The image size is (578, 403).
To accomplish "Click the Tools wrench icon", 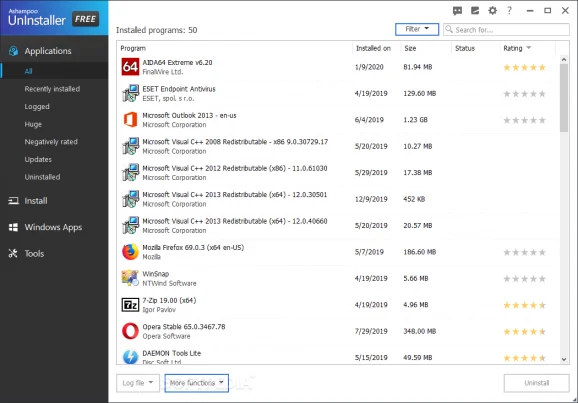I will click(x=13, y=253).
